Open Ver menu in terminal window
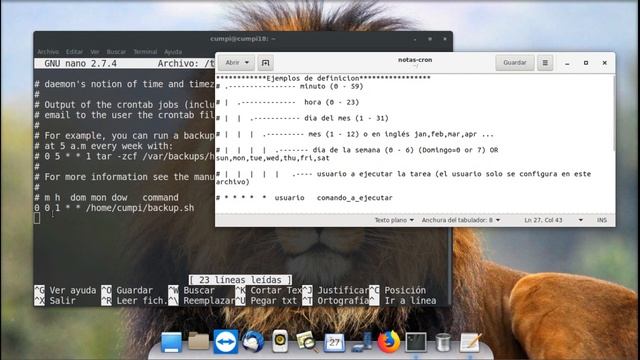The image size is (640, 360). 95,52
